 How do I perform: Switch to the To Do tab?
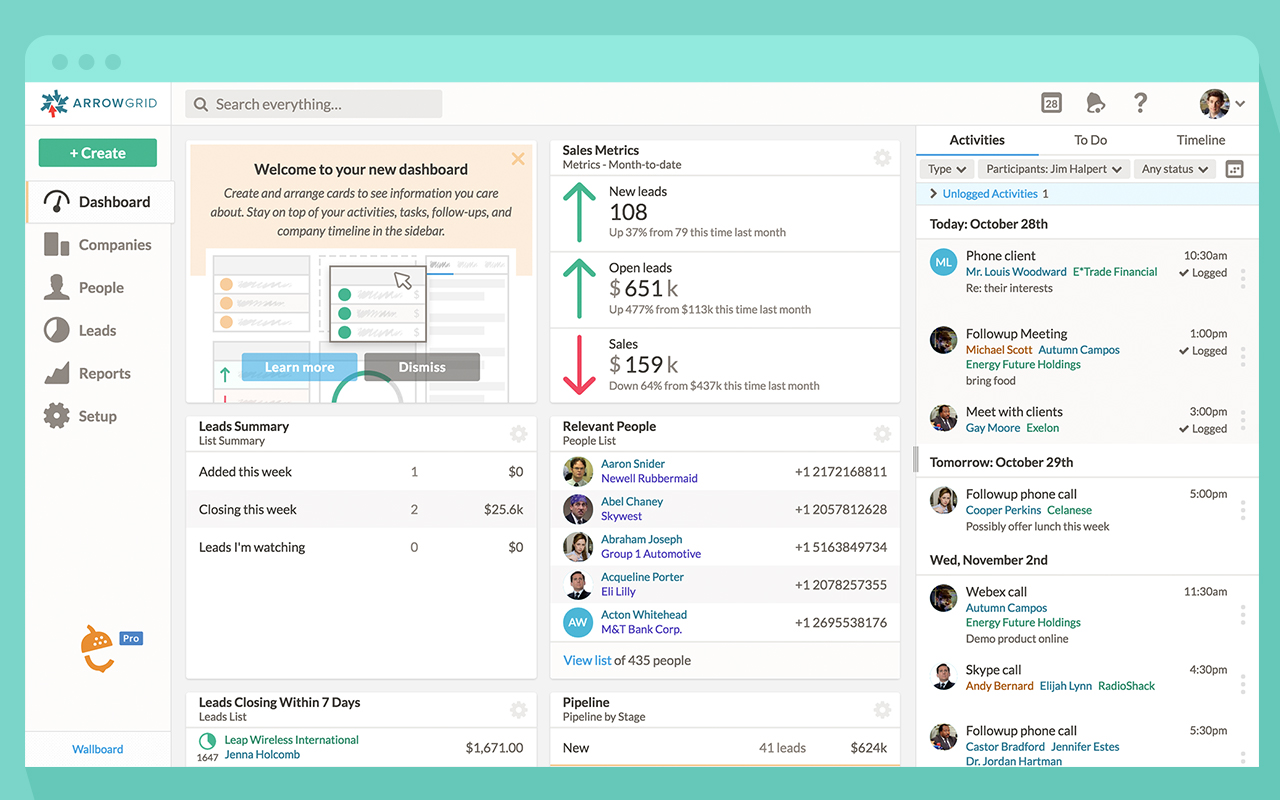coord(1090,140)
